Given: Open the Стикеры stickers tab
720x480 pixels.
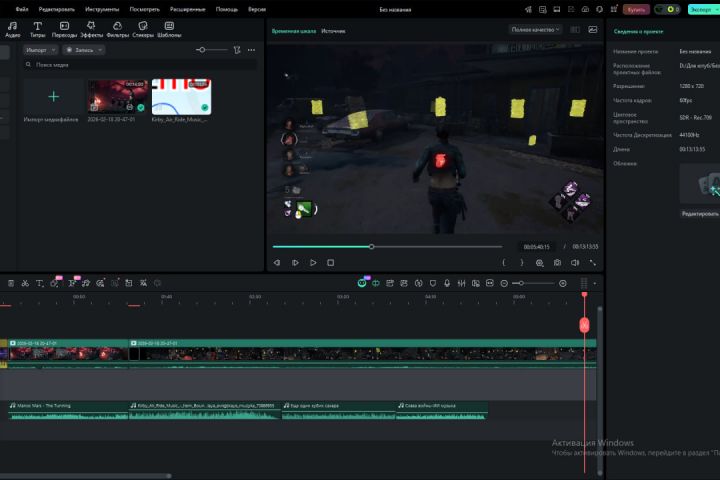Looking at the screenshot, I should [143, 29].
